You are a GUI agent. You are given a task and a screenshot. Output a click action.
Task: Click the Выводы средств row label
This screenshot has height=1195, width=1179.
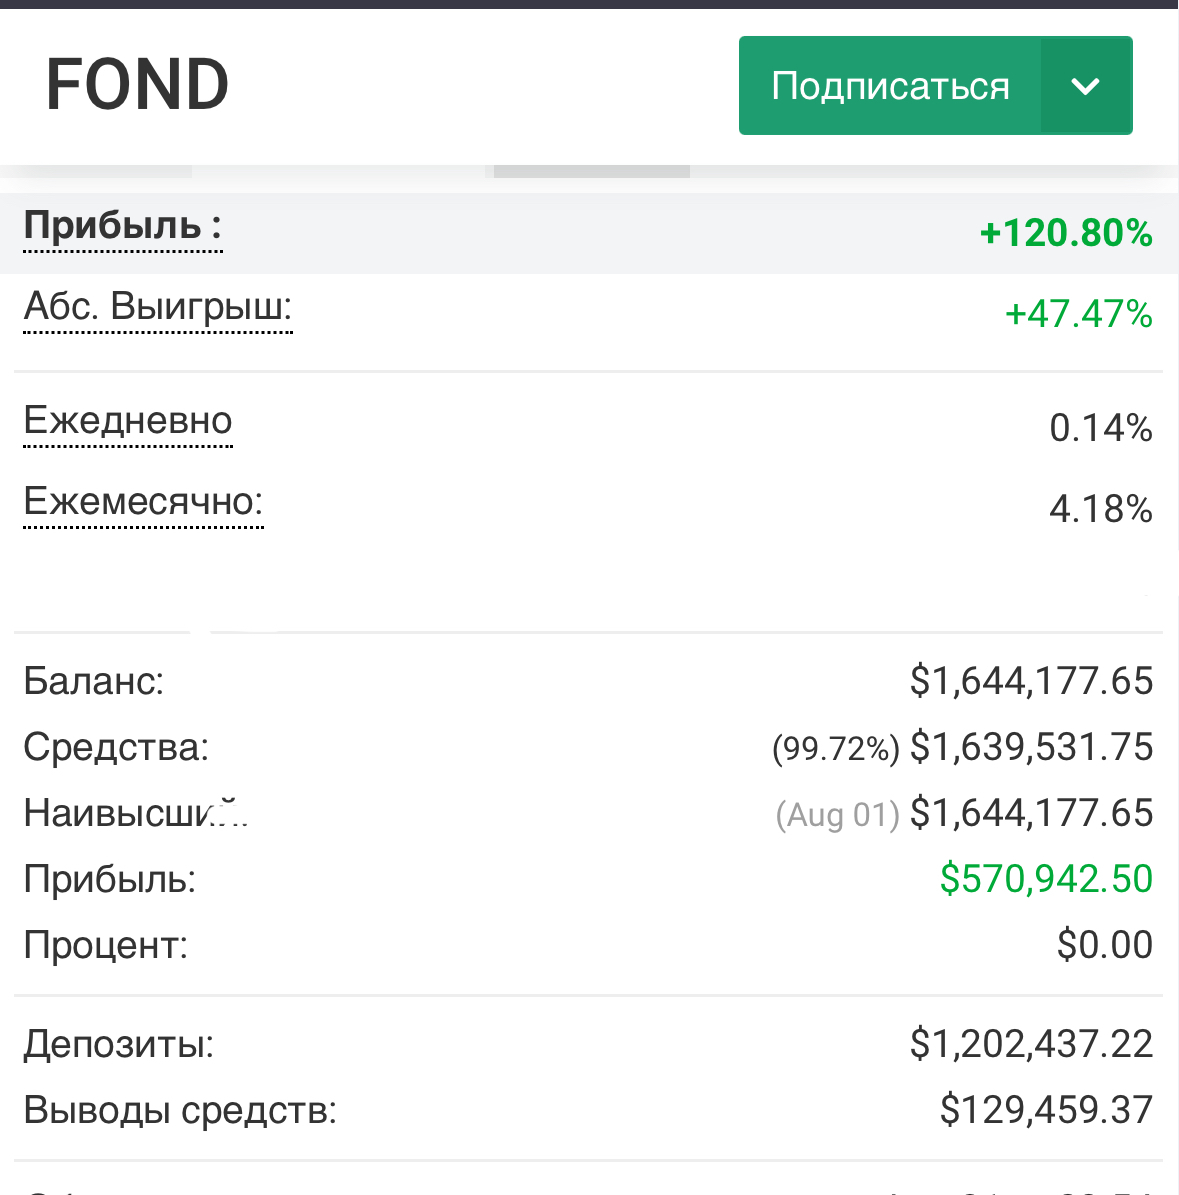click(180, 1110)
